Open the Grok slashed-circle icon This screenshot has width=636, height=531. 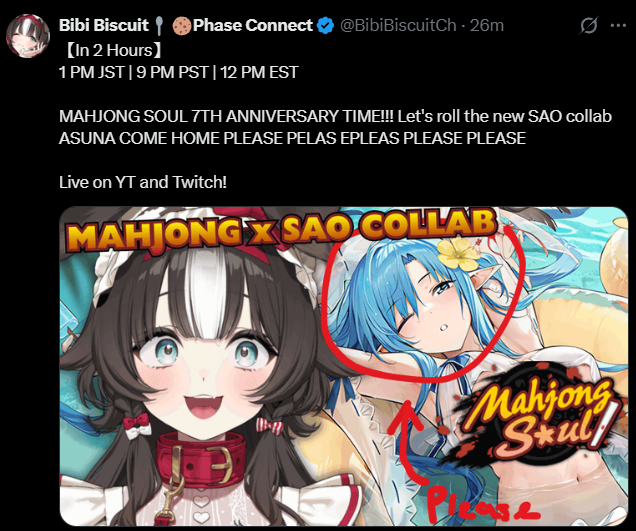(589, 26)
